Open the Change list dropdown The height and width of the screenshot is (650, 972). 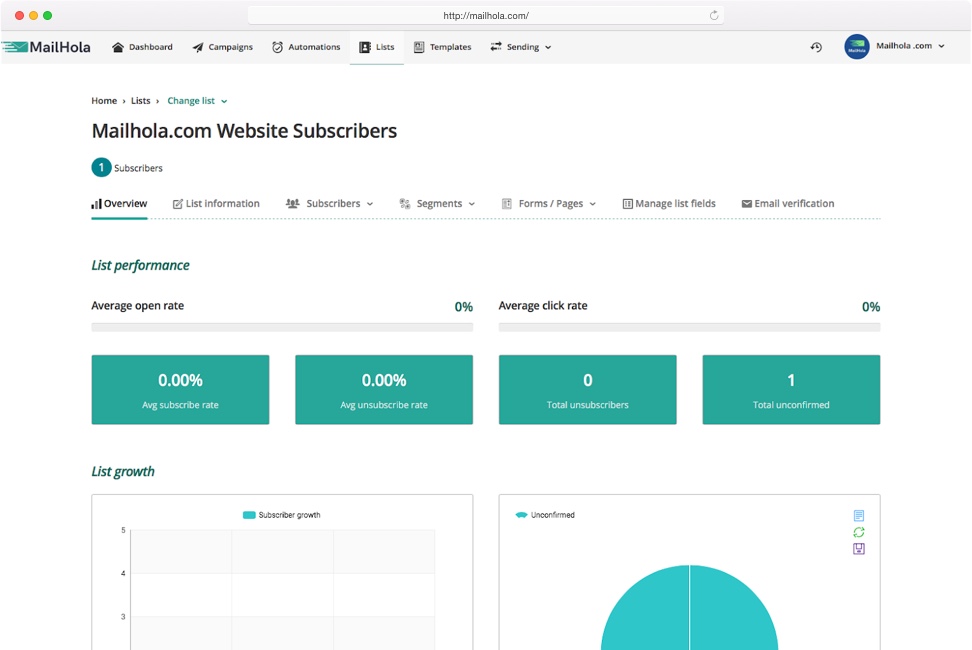197,100
